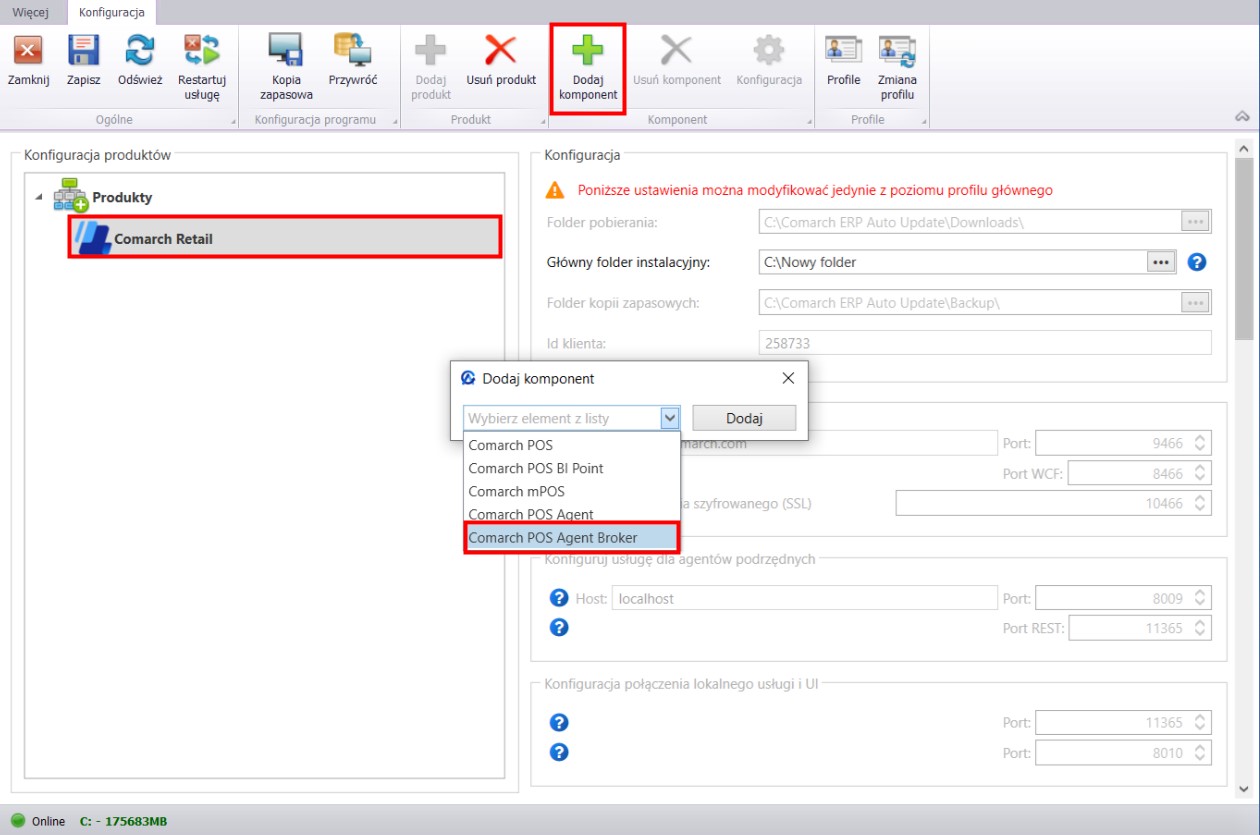Select Comarch Retail in product tree
The height and width of the screenshot is (835, 1260).
[285, 239]
